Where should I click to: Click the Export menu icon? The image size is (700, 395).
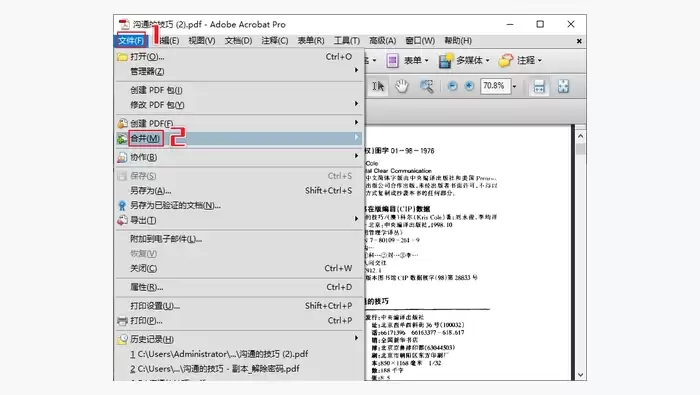[x=122, y=220]
